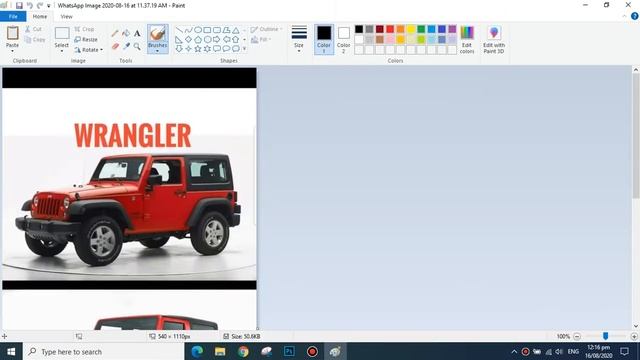The width and height of the screenshot is (640, 360).
Task: Click Edit with Paint 3D
Action: (493, 39)
